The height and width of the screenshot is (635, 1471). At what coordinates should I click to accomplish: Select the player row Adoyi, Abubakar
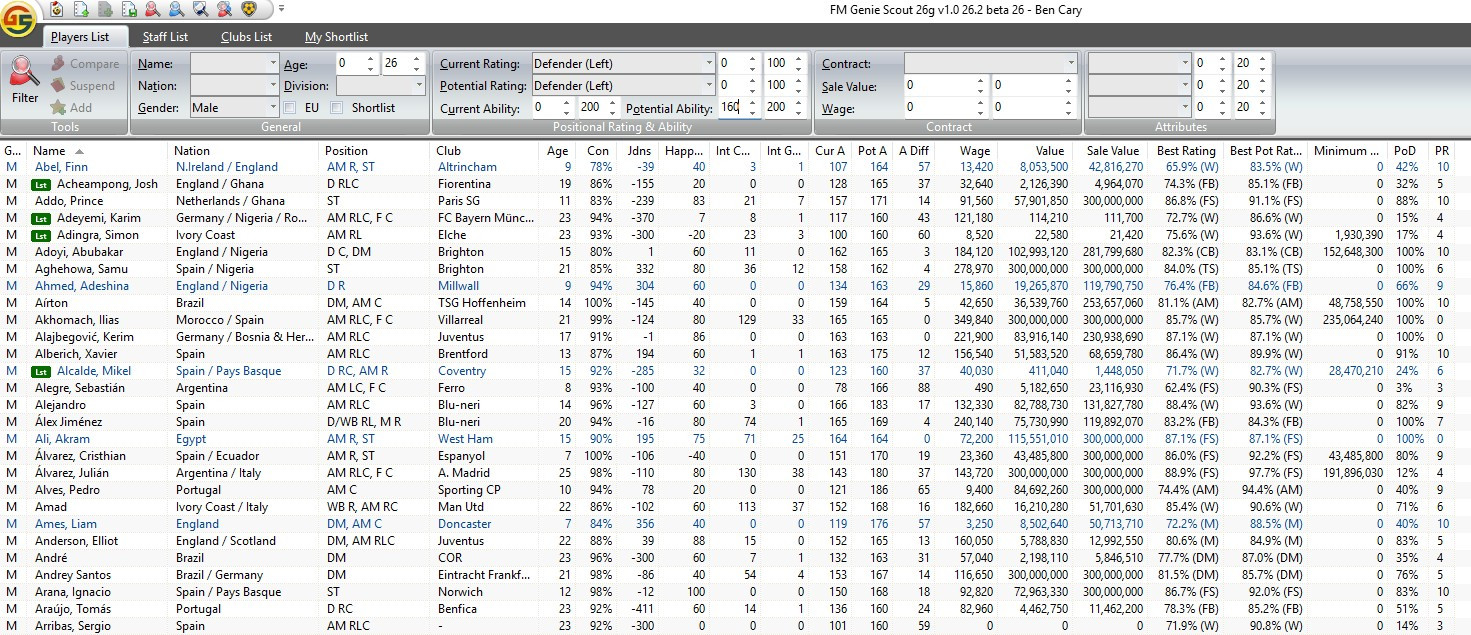pyautogui.click(x=735, y=252)
